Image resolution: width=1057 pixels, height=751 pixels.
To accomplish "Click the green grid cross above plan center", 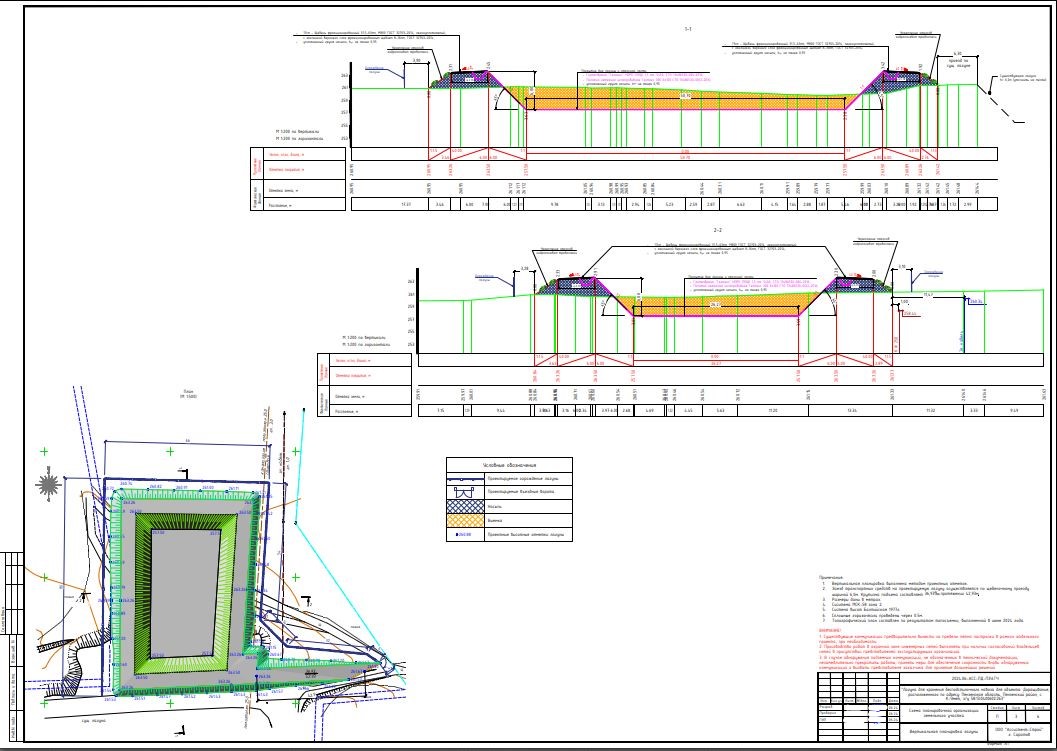I will tap(171, 452).
